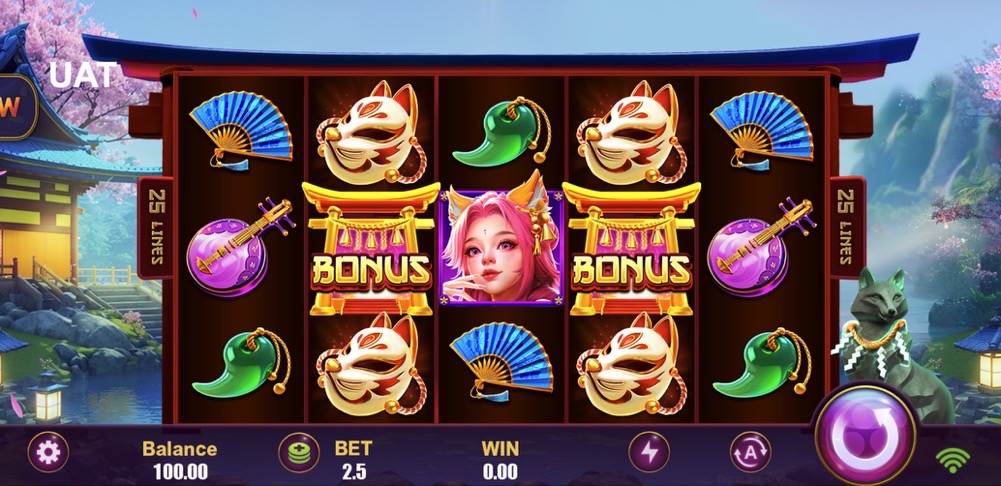Check the green Wi-Fi signal indicator
The image size is (1001, 486).
coord(952,459)
